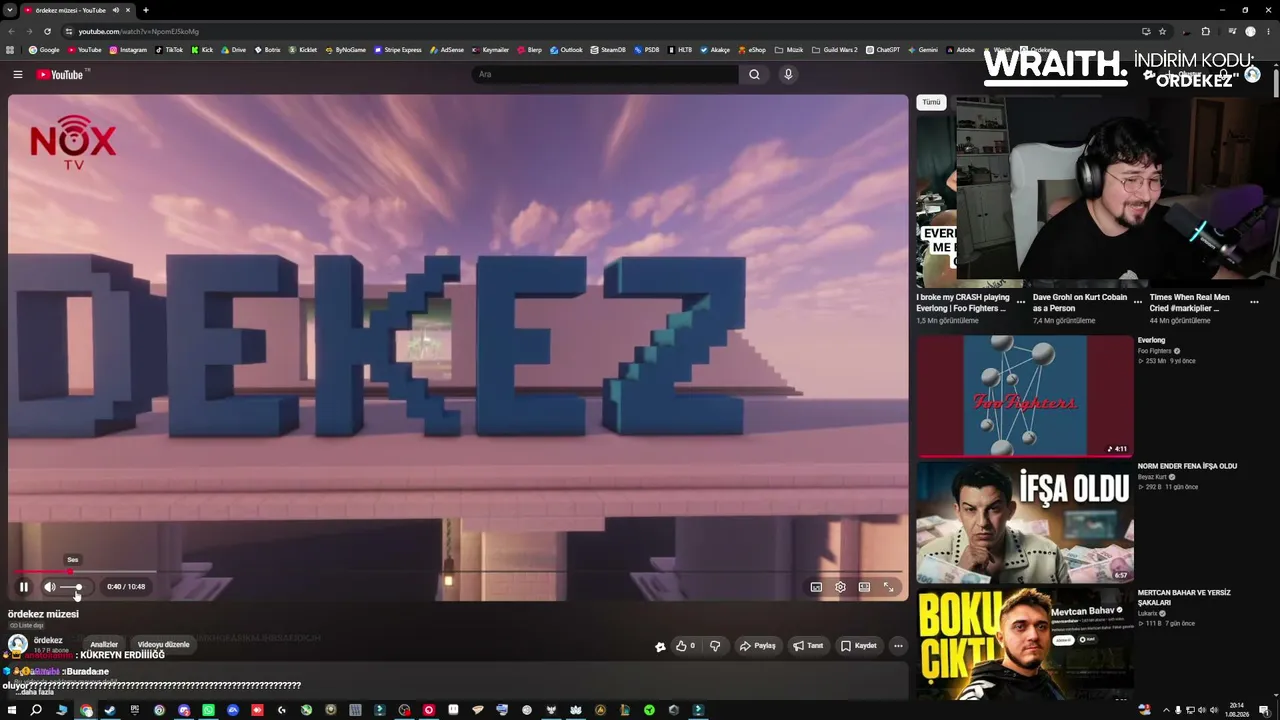Open the TikTok bookmark
This screenshot has height=720, width=1280.
[169, 50]
